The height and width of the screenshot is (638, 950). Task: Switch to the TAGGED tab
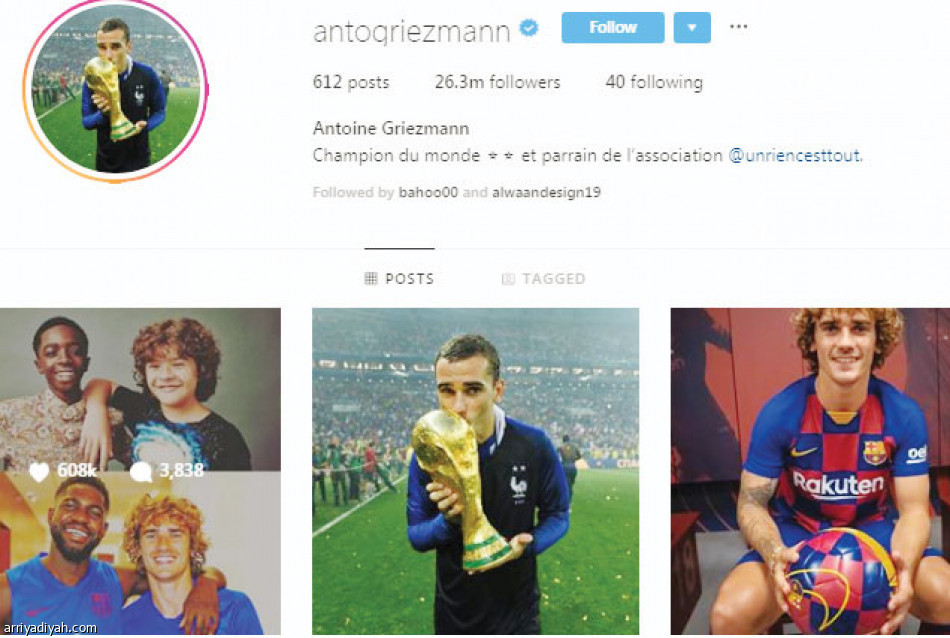point(543,279)
